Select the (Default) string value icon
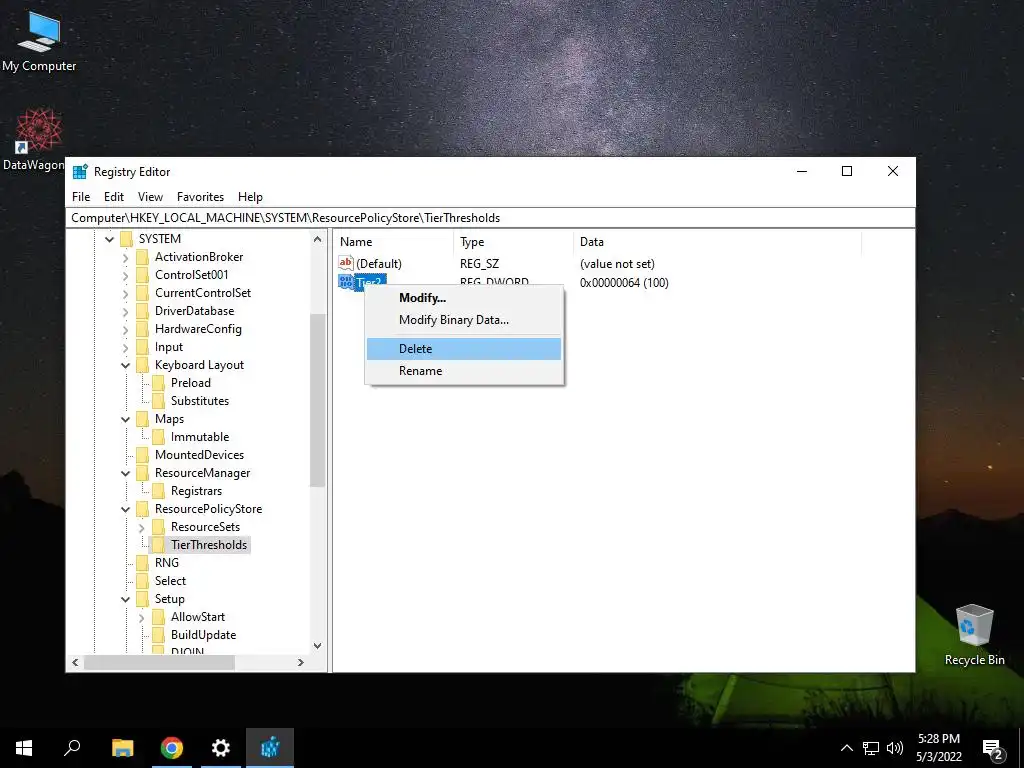Screen dimensions: 1024x768 coord(345,263)
